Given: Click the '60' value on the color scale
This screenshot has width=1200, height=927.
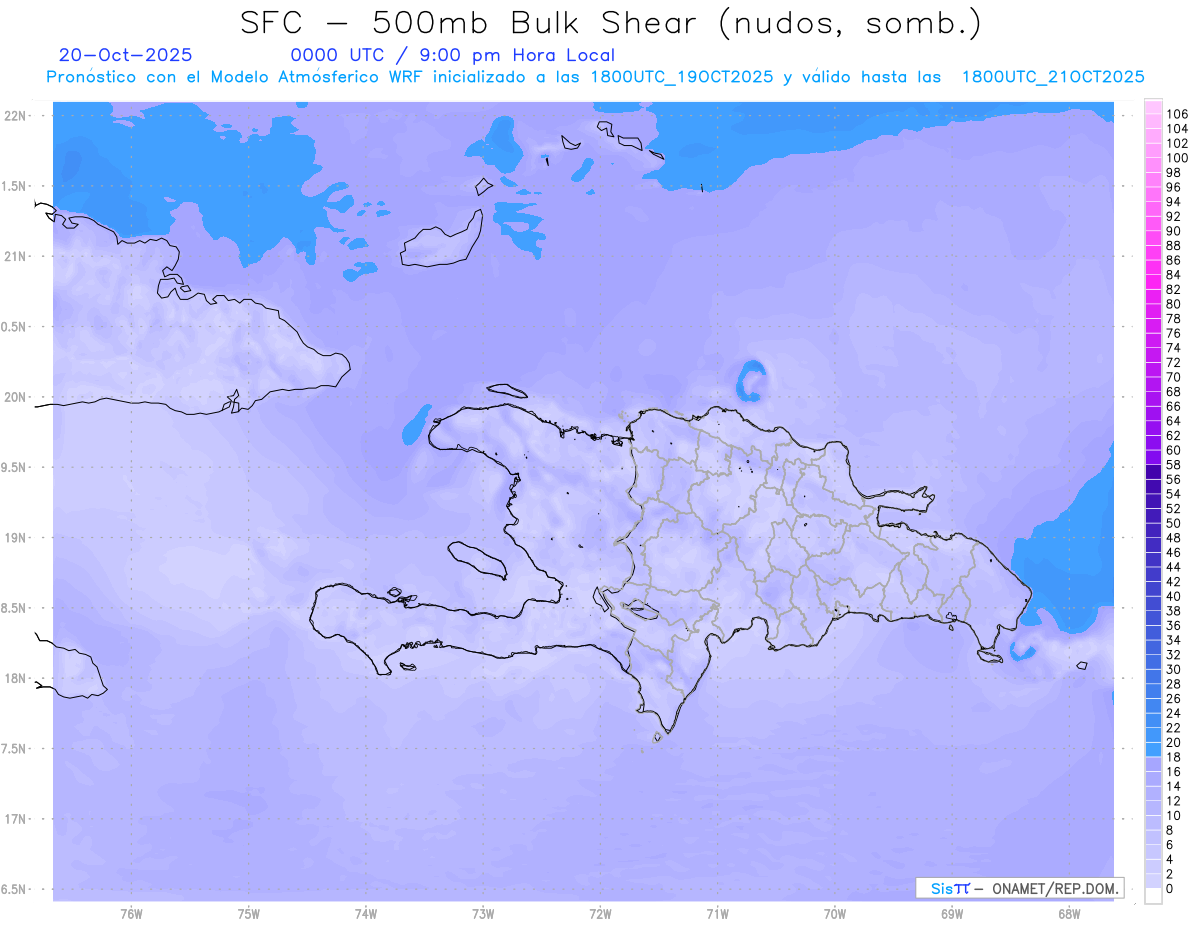Looking at the screenshot, I should pyautogui.click(x=1174, y=450).
